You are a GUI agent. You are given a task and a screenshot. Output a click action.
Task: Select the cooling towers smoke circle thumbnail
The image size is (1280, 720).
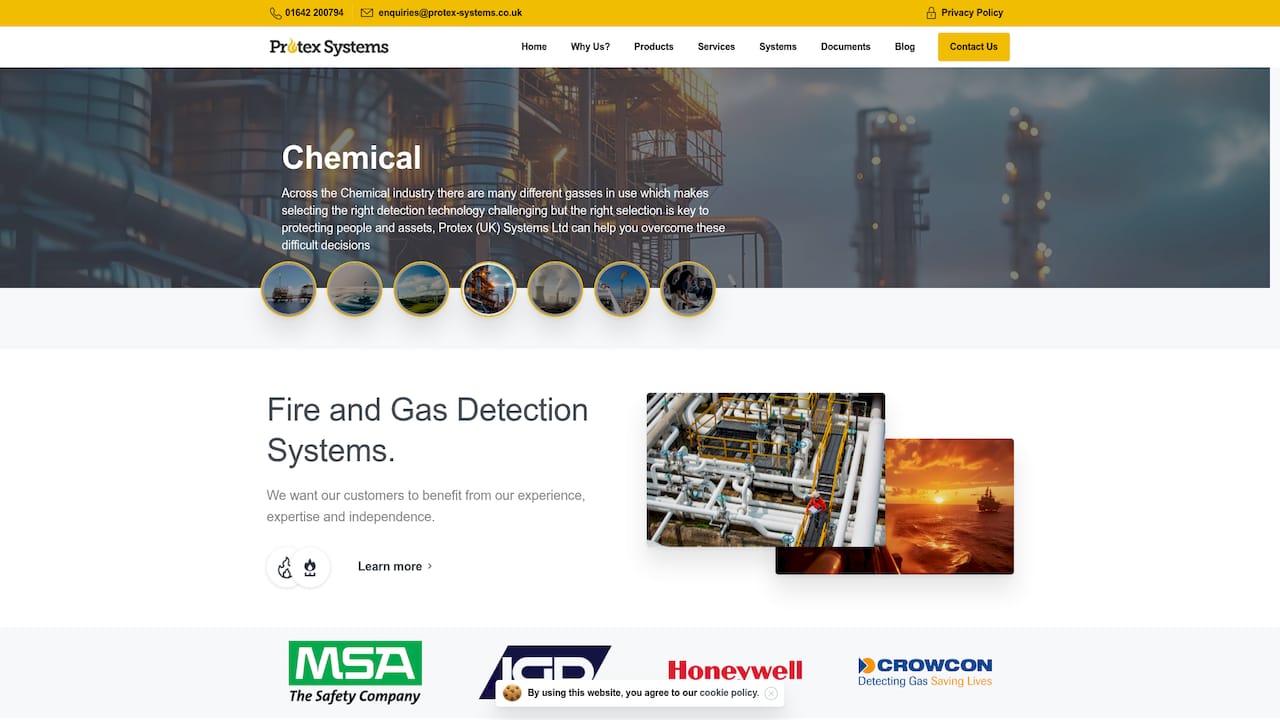click(x=555, y=289)
